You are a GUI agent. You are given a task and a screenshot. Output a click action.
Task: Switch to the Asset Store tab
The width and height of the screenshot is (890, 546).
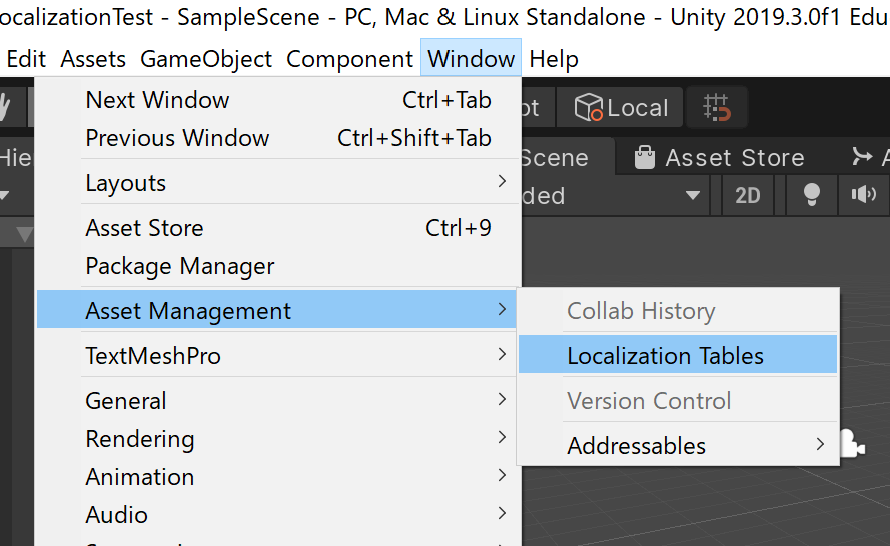point(734,158)
